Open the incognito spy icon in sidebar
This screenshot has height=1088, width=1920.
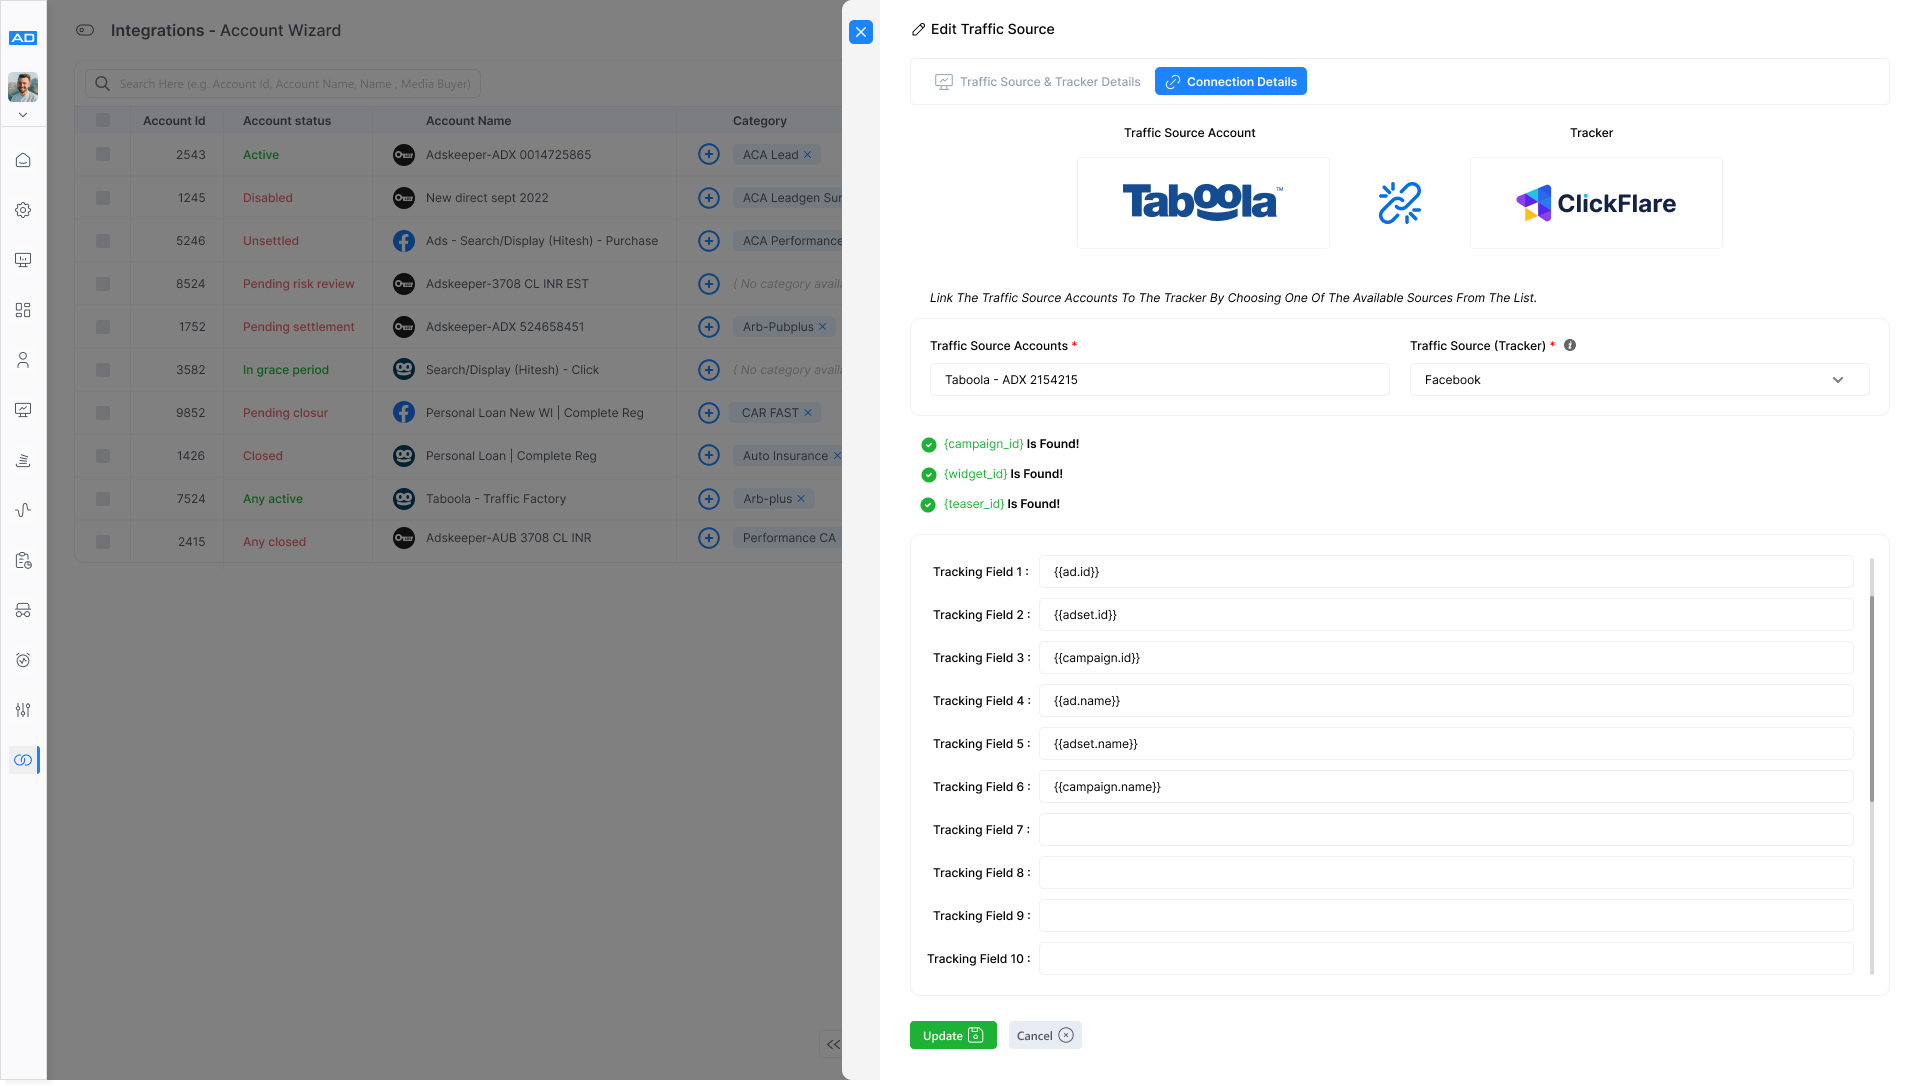click(x=23, y=610)
